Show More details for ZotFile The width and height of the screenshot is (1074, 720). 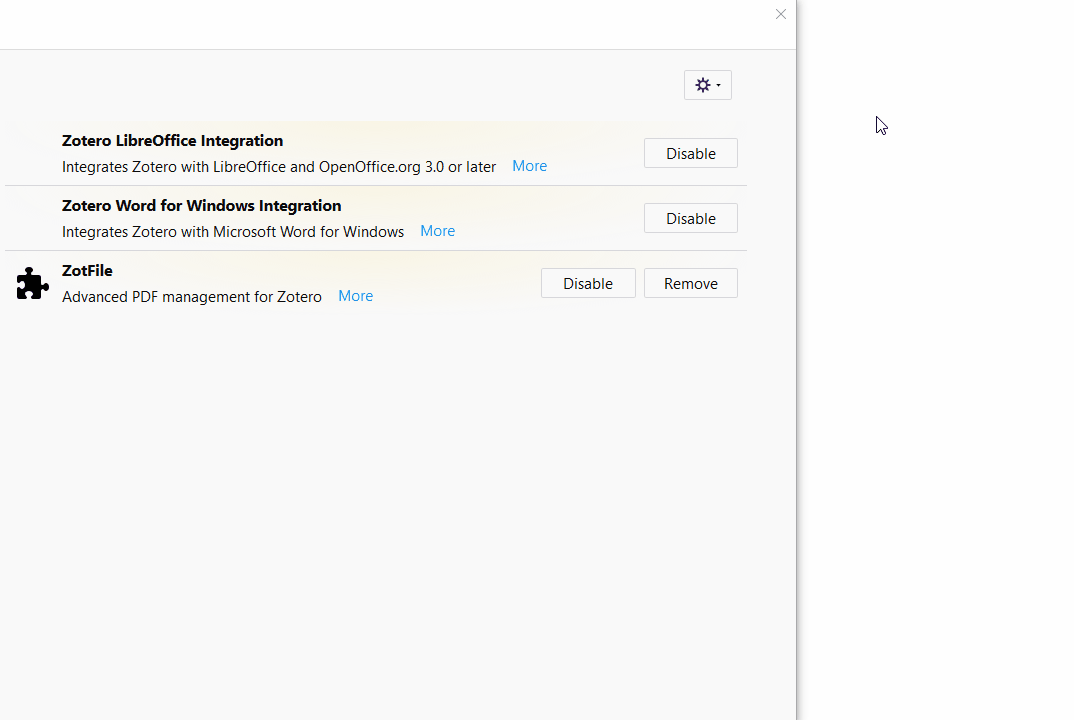[355, 296]
